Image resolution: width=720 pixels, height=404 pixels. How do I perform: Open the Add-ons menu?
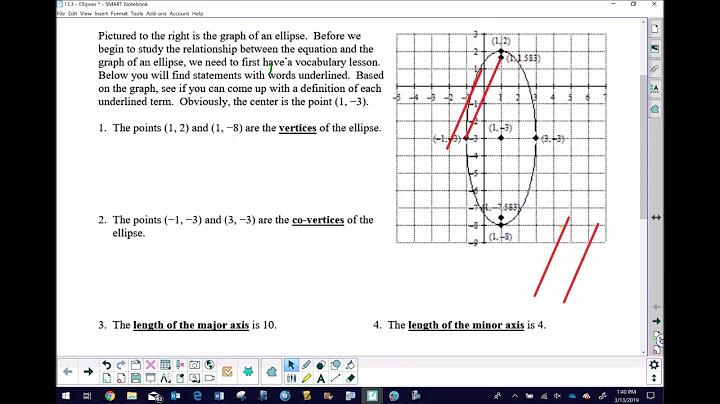click(x=156, y=14)
